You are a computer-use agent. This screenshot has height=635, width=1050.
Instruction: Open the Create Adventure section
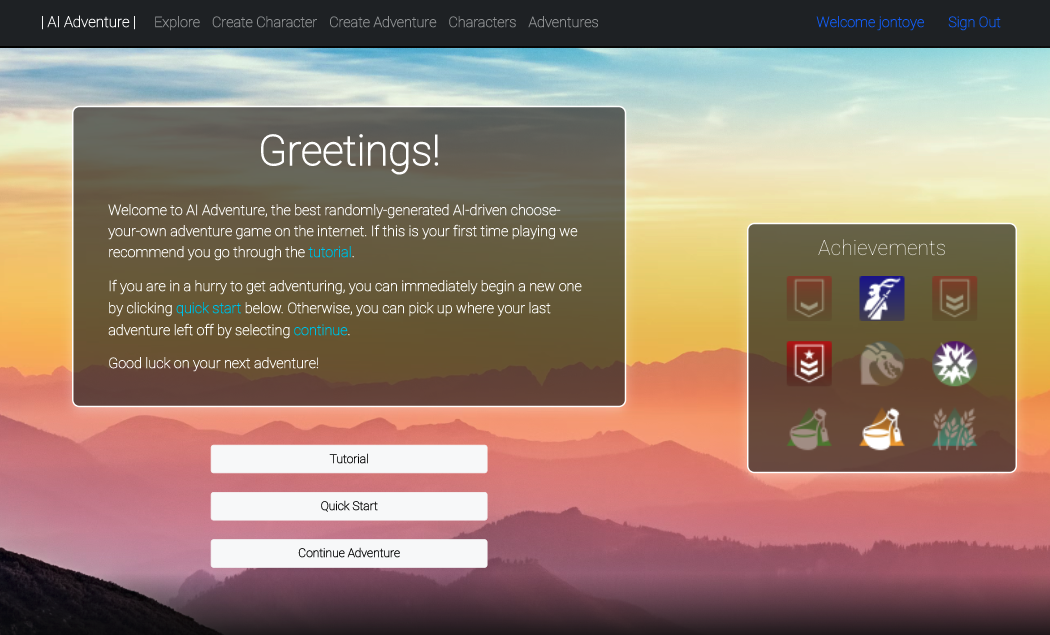[382, 22]
